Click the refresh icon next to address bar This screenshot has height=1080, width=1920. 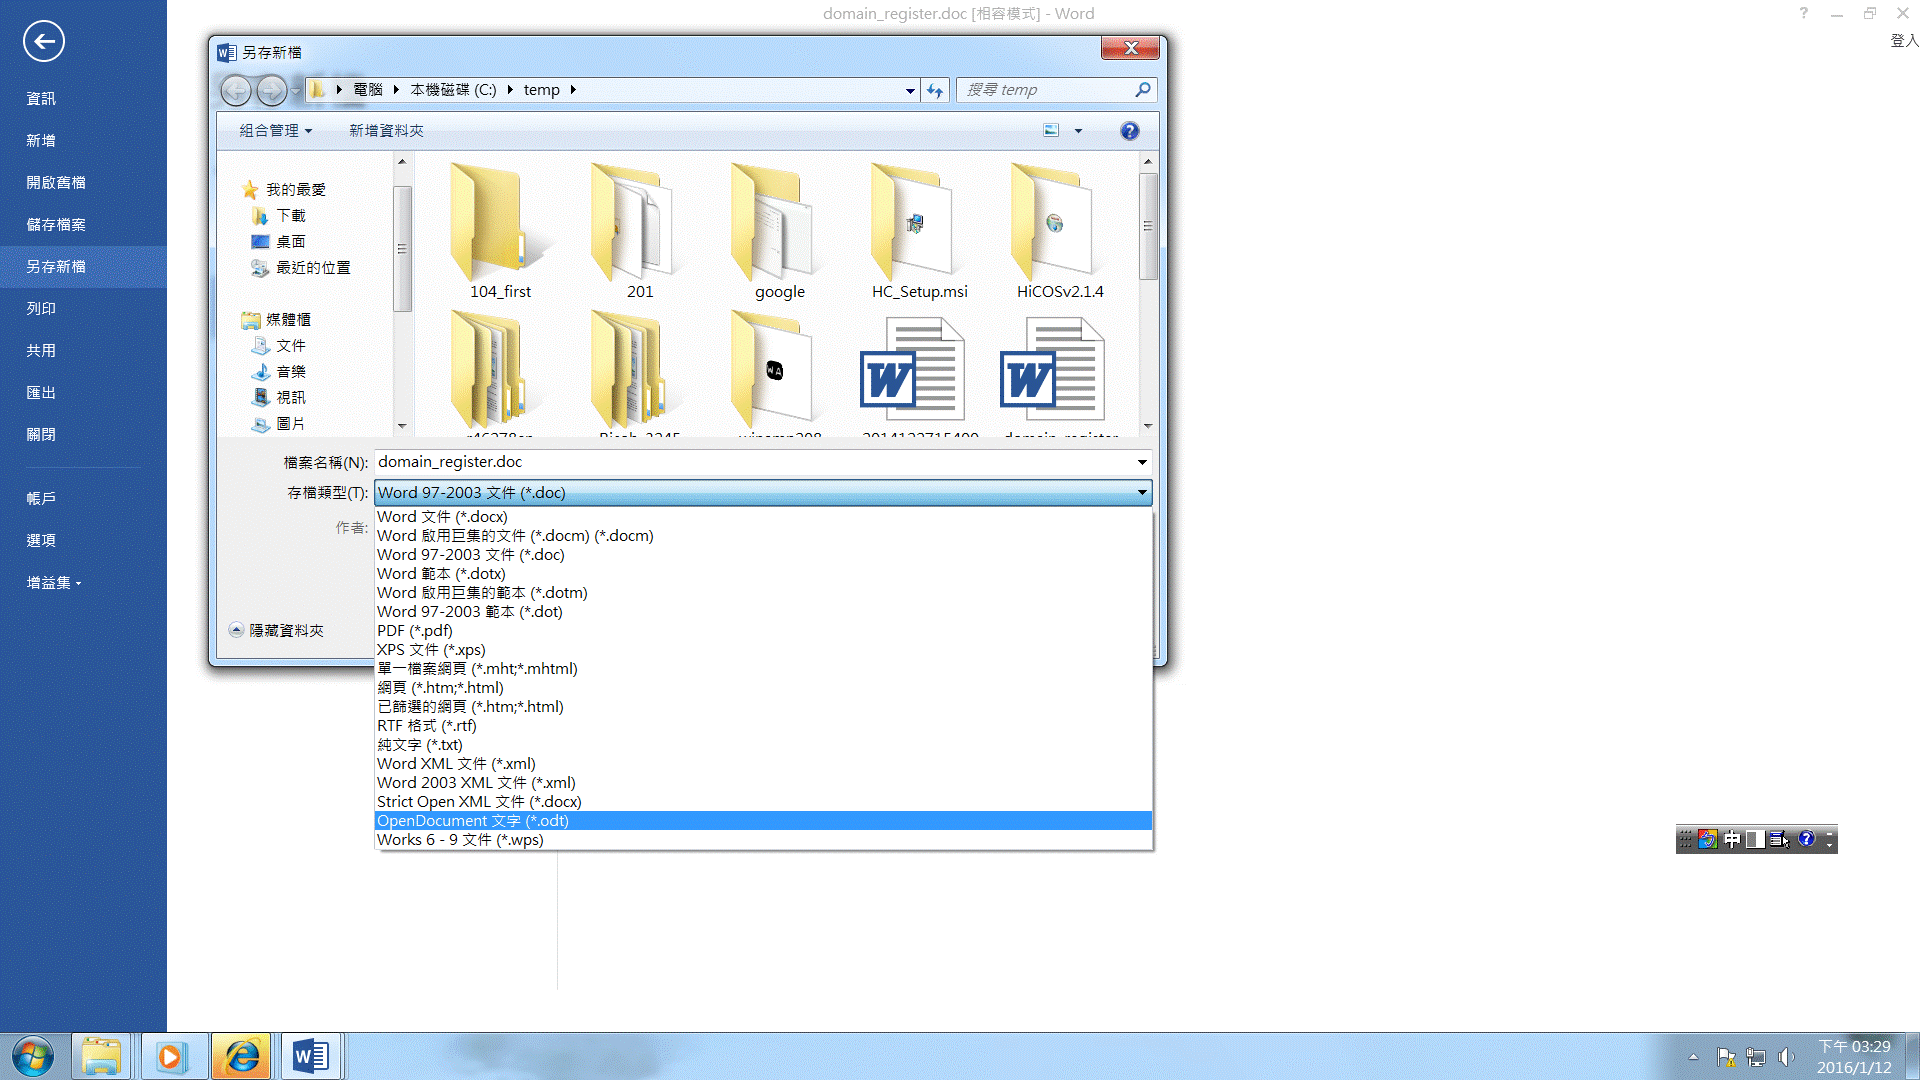tap(934, 90)
